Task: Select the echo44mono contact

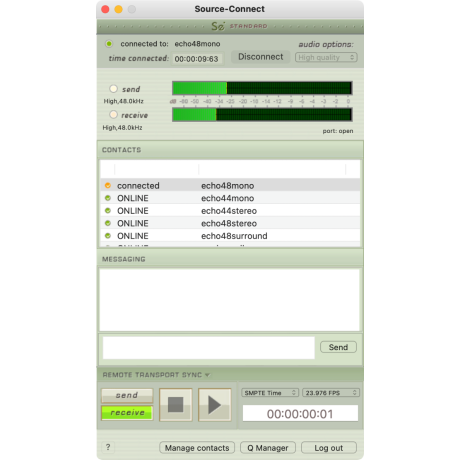Action: [x=230, y=198]
